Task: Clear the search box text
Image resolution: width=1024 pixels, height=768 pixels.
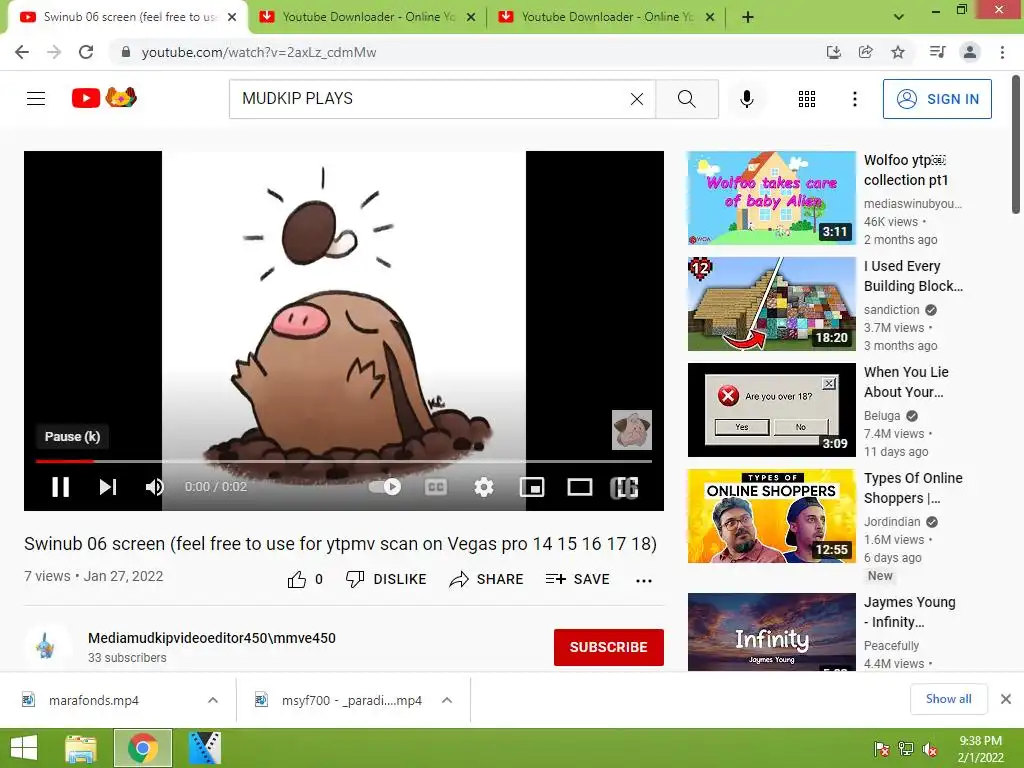Action: (x=637, y=99)
